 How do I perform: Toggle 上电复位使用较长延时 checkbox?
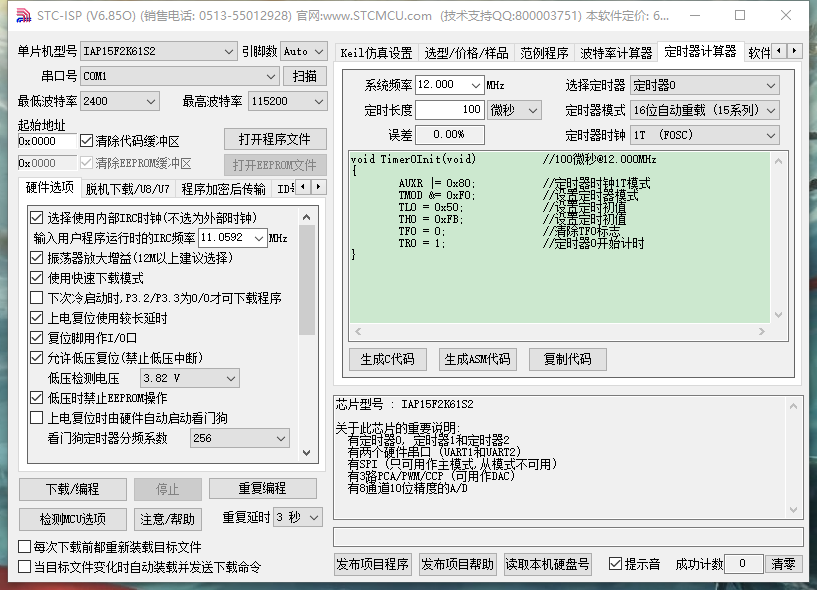[x=36, y=317]
